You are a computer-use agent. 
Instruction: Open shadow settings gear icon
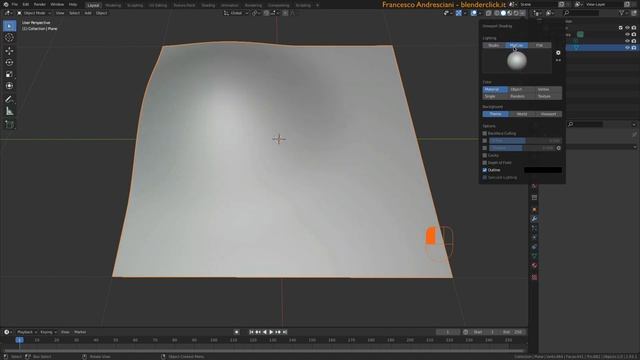(559, 148)
